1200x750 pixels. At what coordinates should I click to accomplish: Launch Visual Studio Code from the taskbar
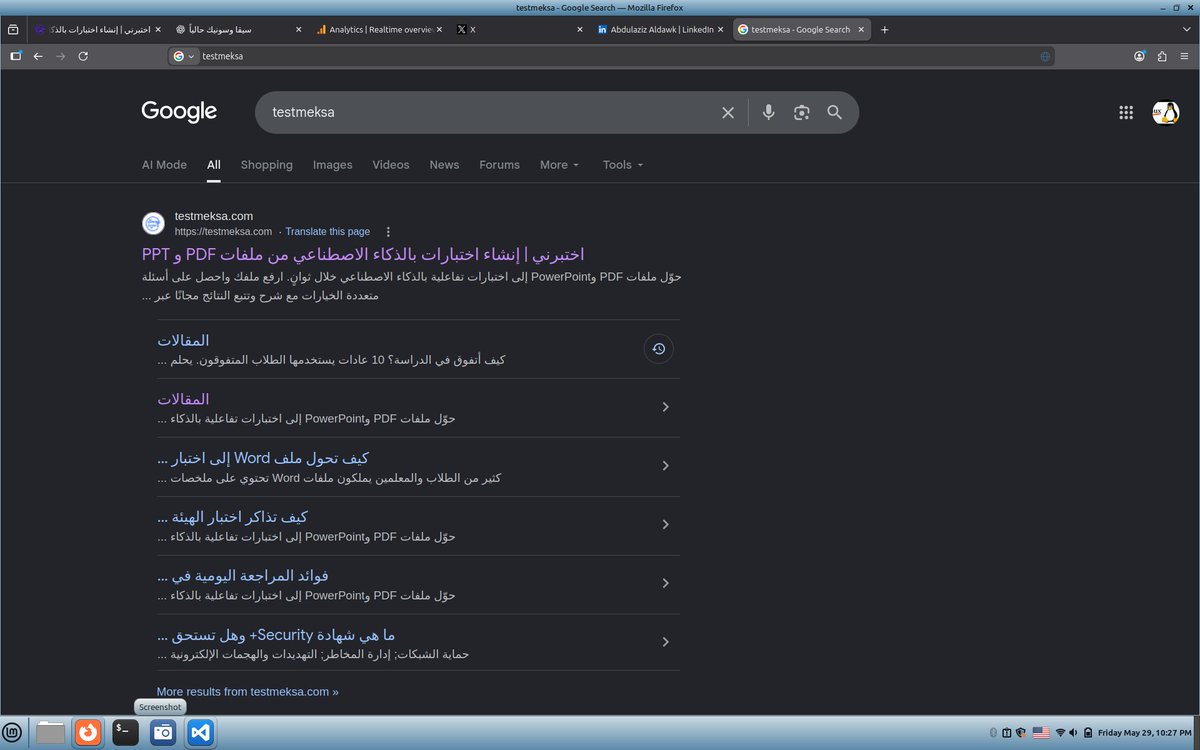point(200,733)
